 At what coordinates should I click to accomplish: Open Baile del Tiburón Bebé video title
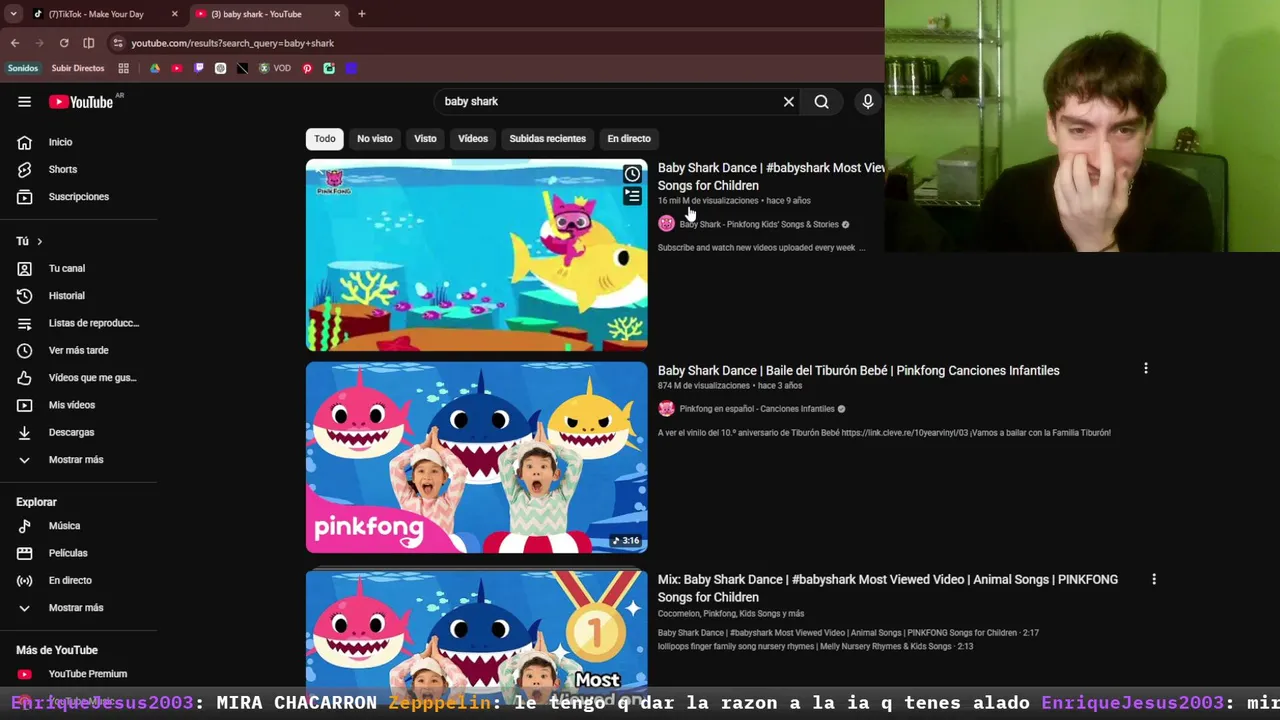pyautogui.click(x=858, y=370)
